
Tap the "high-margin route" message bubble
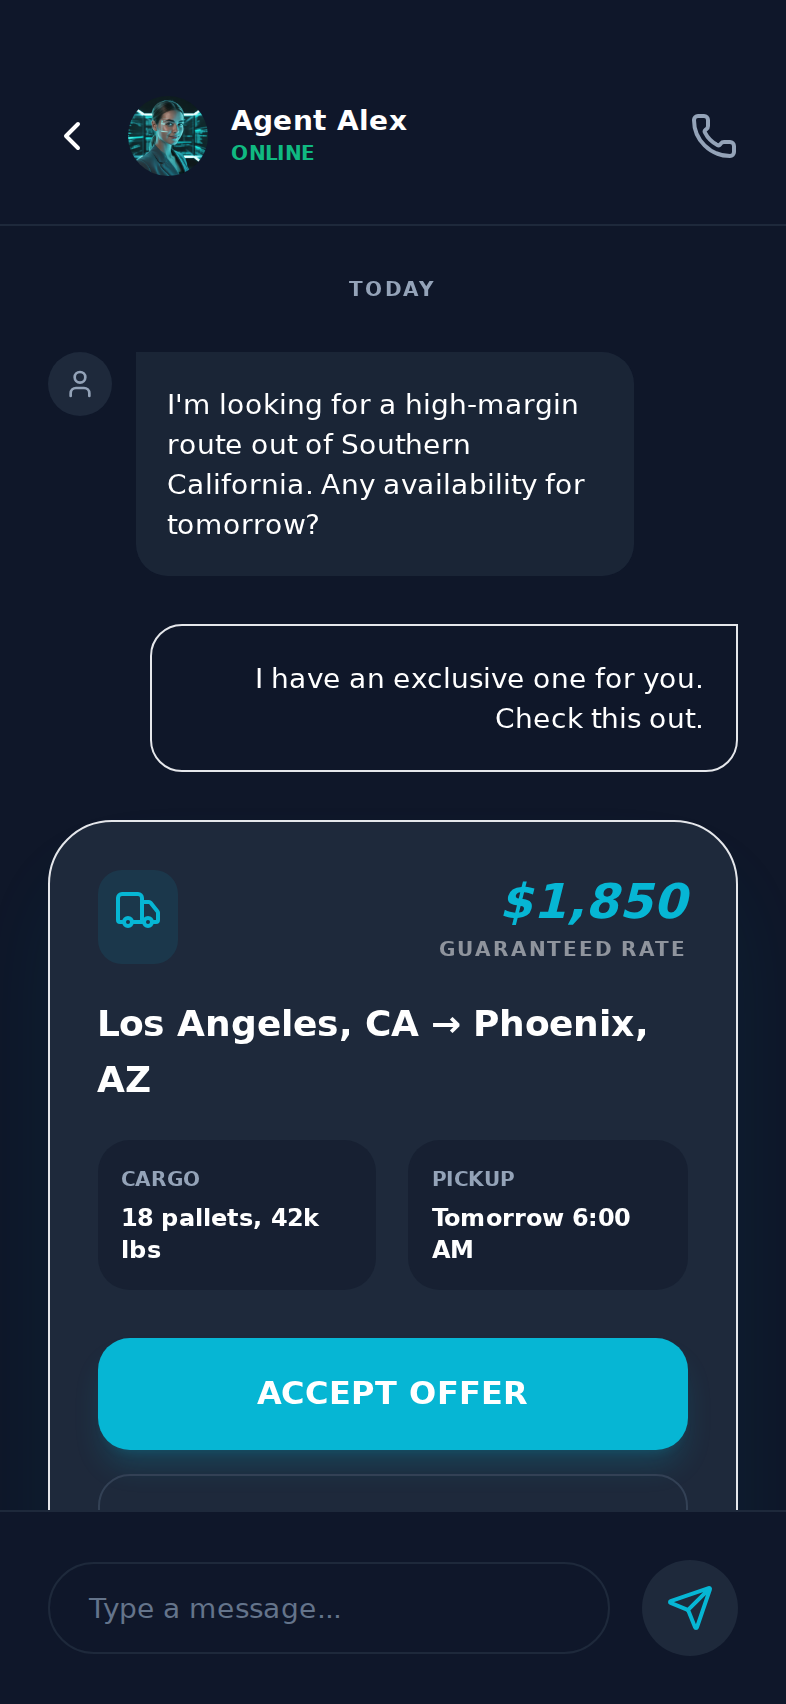pyautogui.click(x=385, y=464)
